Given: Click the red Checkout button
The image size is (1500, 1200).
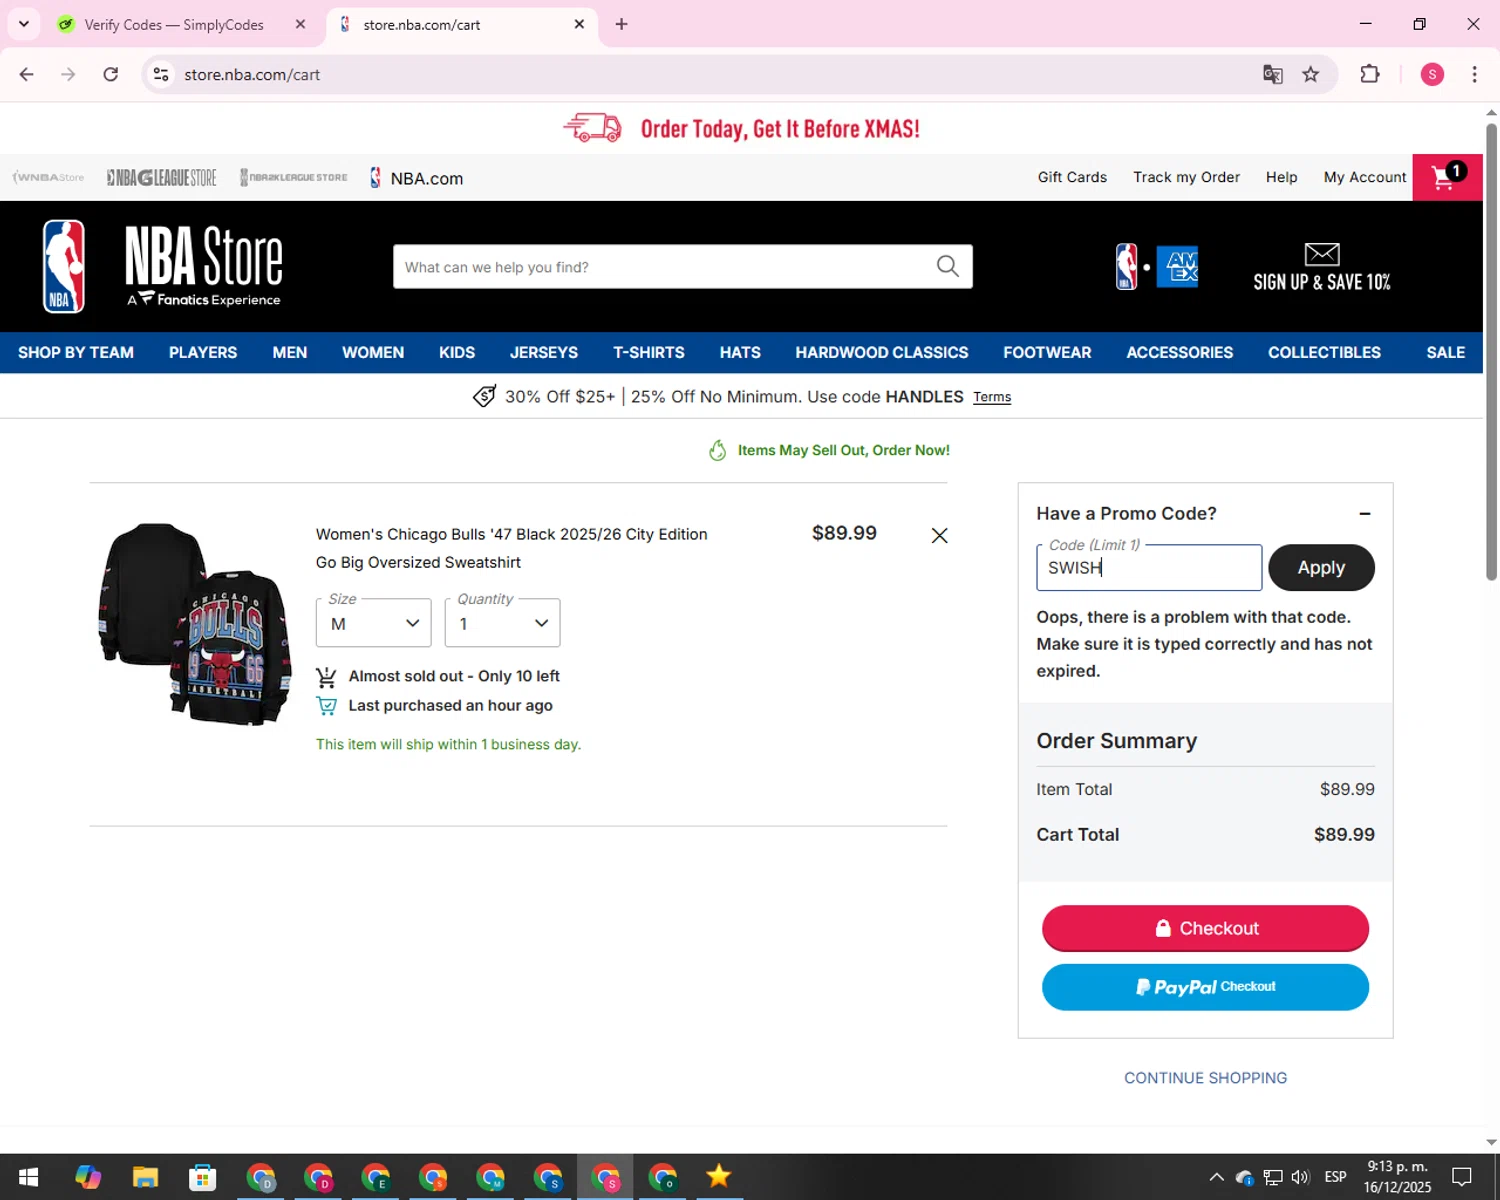Looking at the screenshot, I should point(1205,928).
